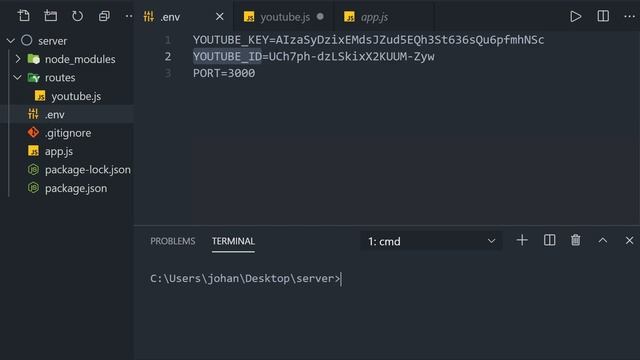Open editor more actions menu
The image size is (640, 360).
(x=629, y=16)
